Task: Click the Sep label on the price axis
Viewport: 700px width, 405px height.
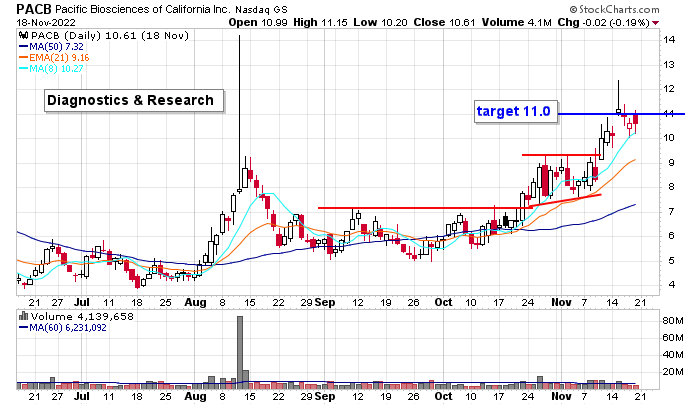Action: coord(325,302)
